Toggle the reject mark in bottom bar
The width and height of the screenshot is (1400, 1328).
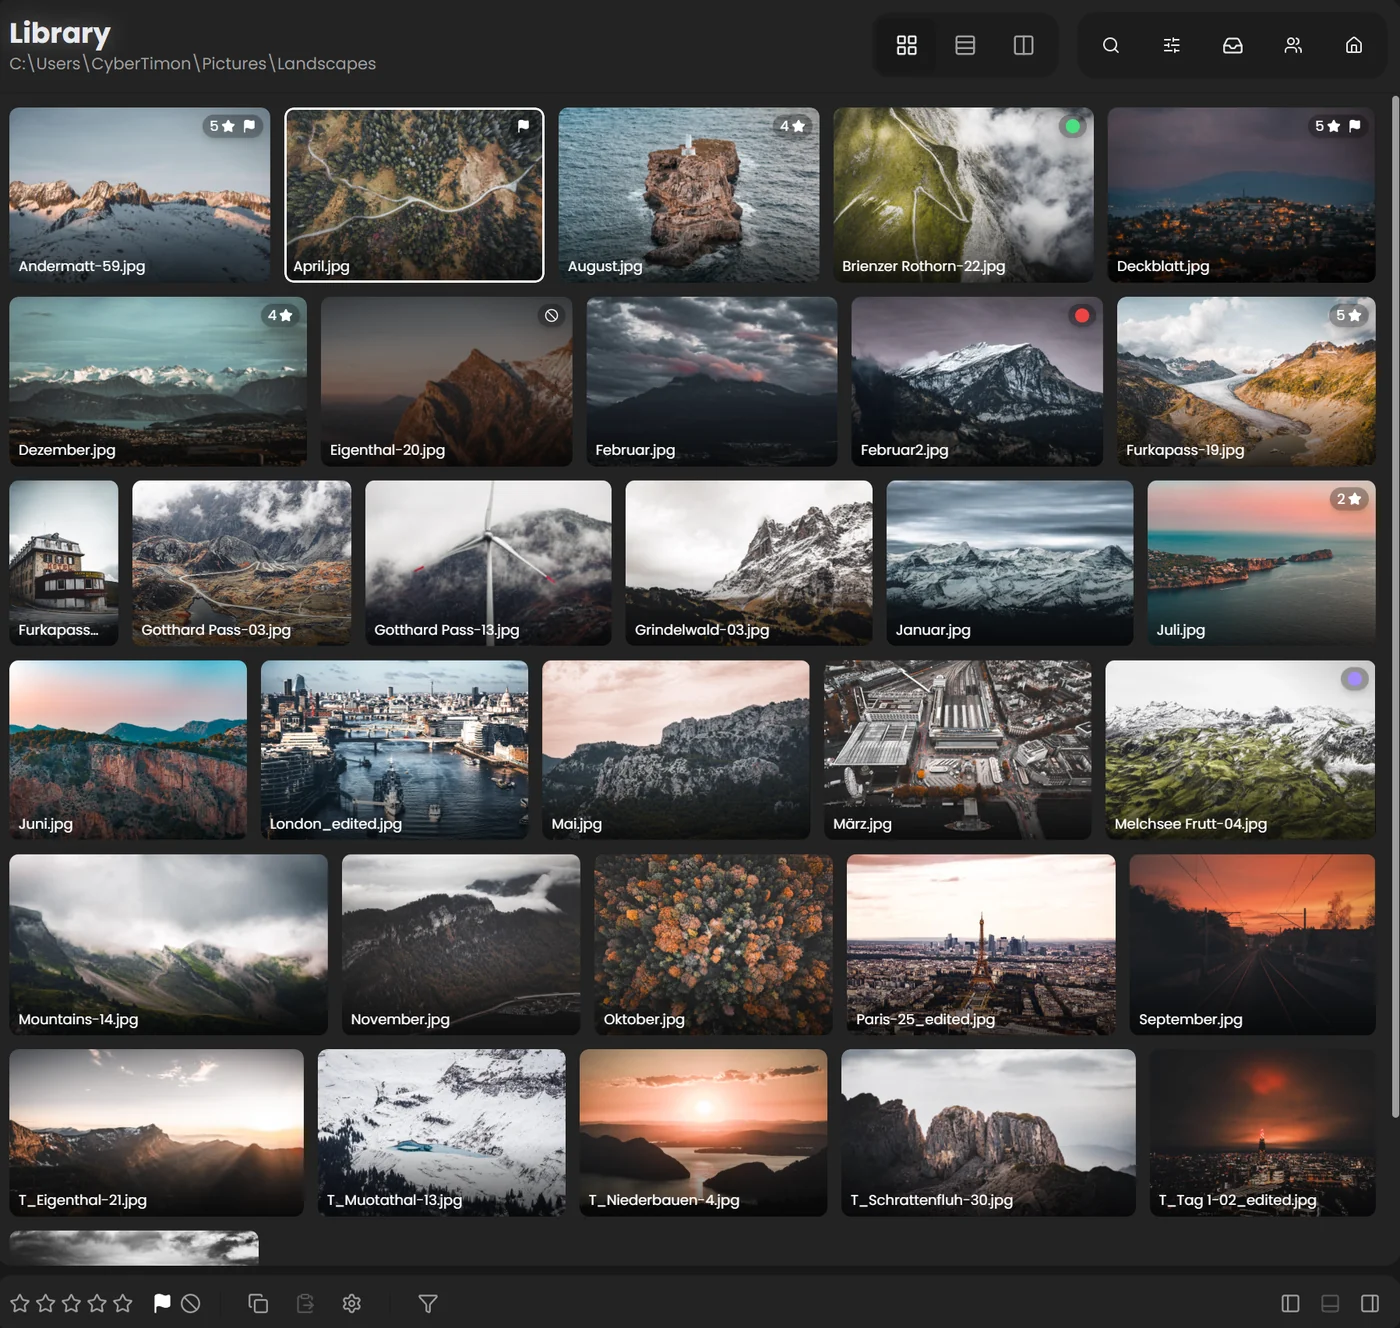pyautogui.click(x=191, y=1303)
